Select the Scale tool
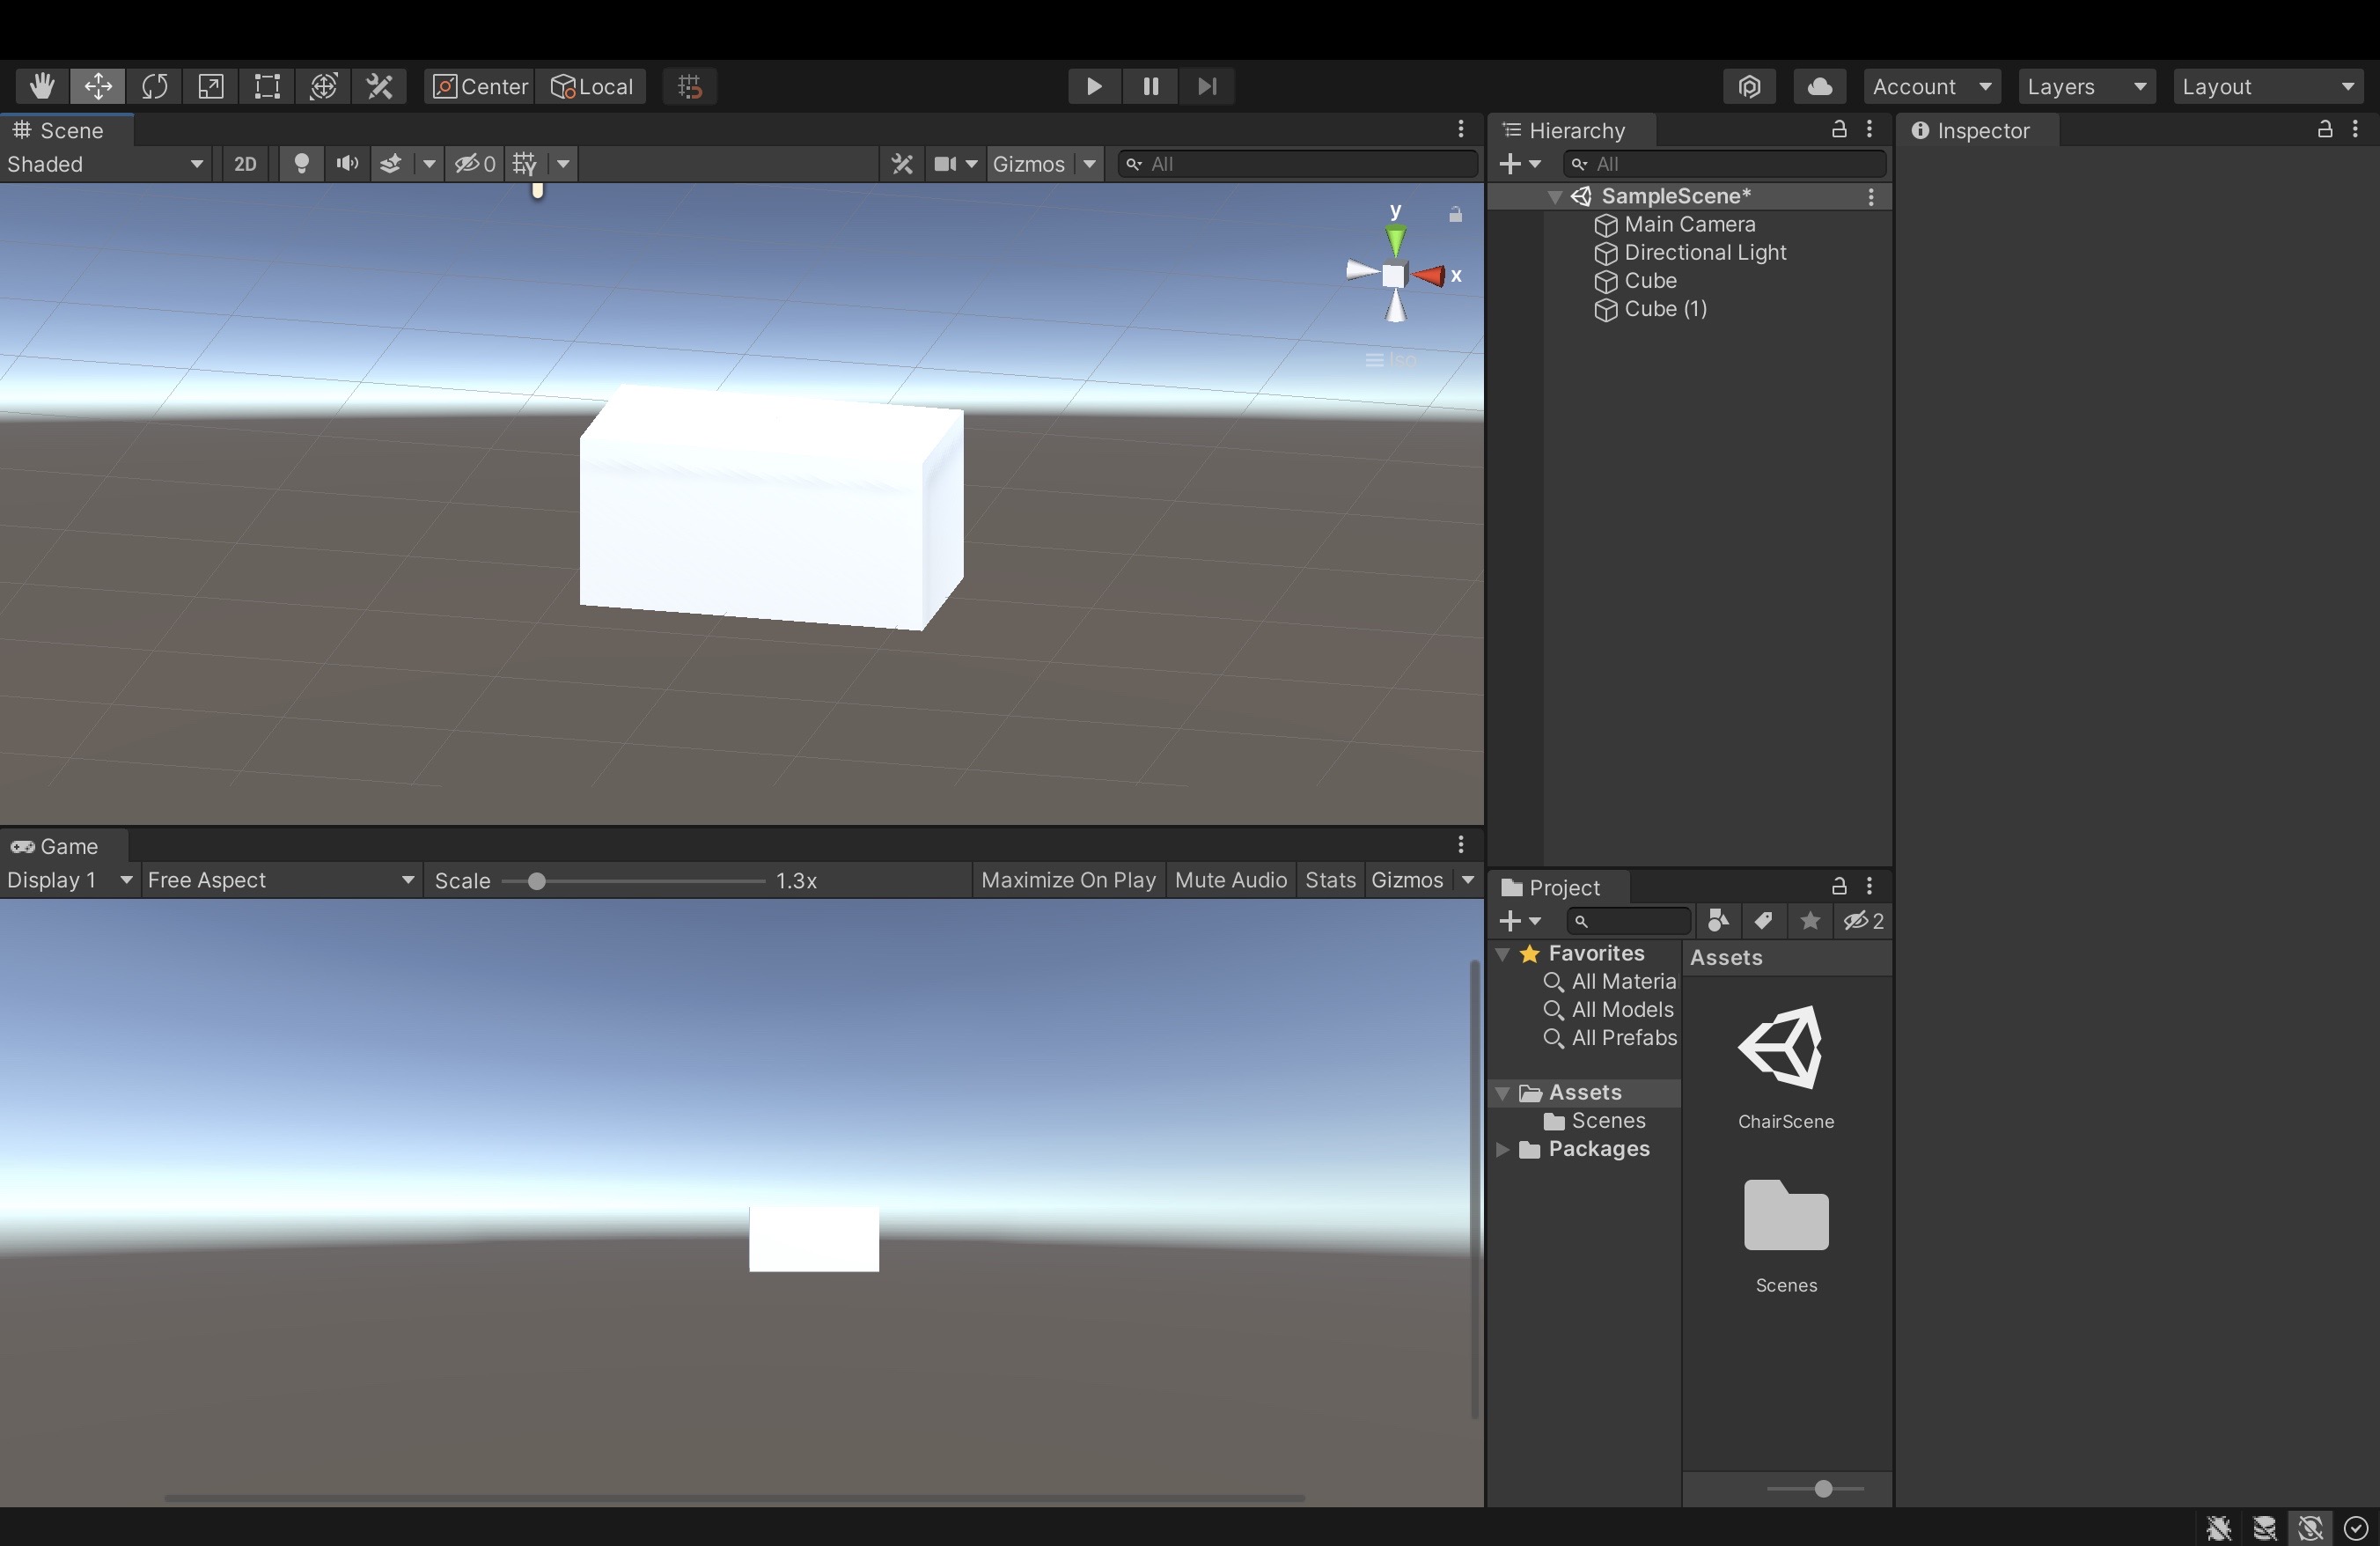Viewport: 2380px width, 1546px height. pos(210,86)
